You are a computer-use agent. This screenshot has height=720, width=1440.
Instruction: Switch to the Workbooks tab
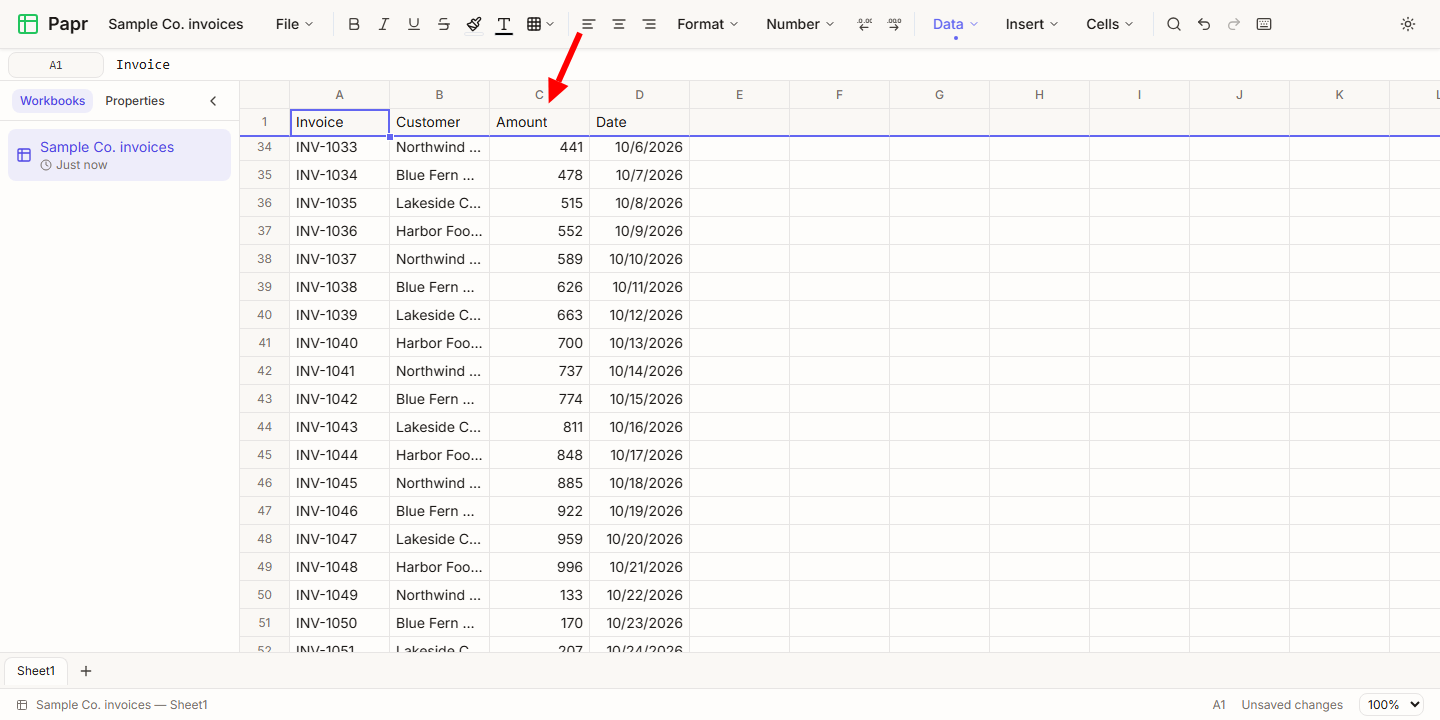(53, 101)
